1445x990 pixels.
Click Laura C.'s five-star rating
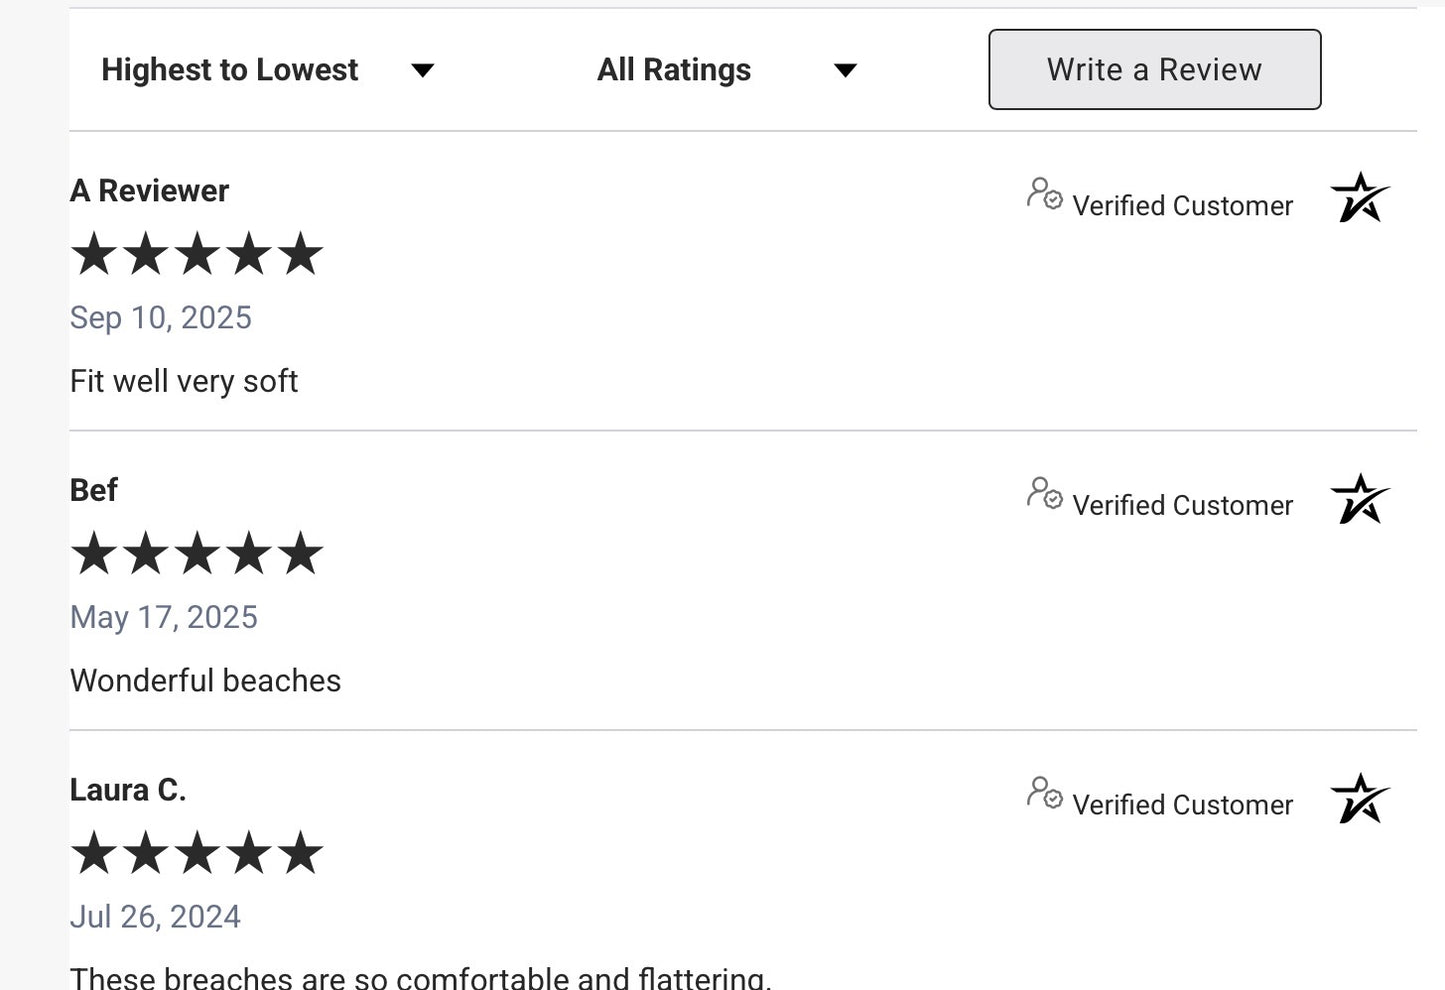coord(197,853)
